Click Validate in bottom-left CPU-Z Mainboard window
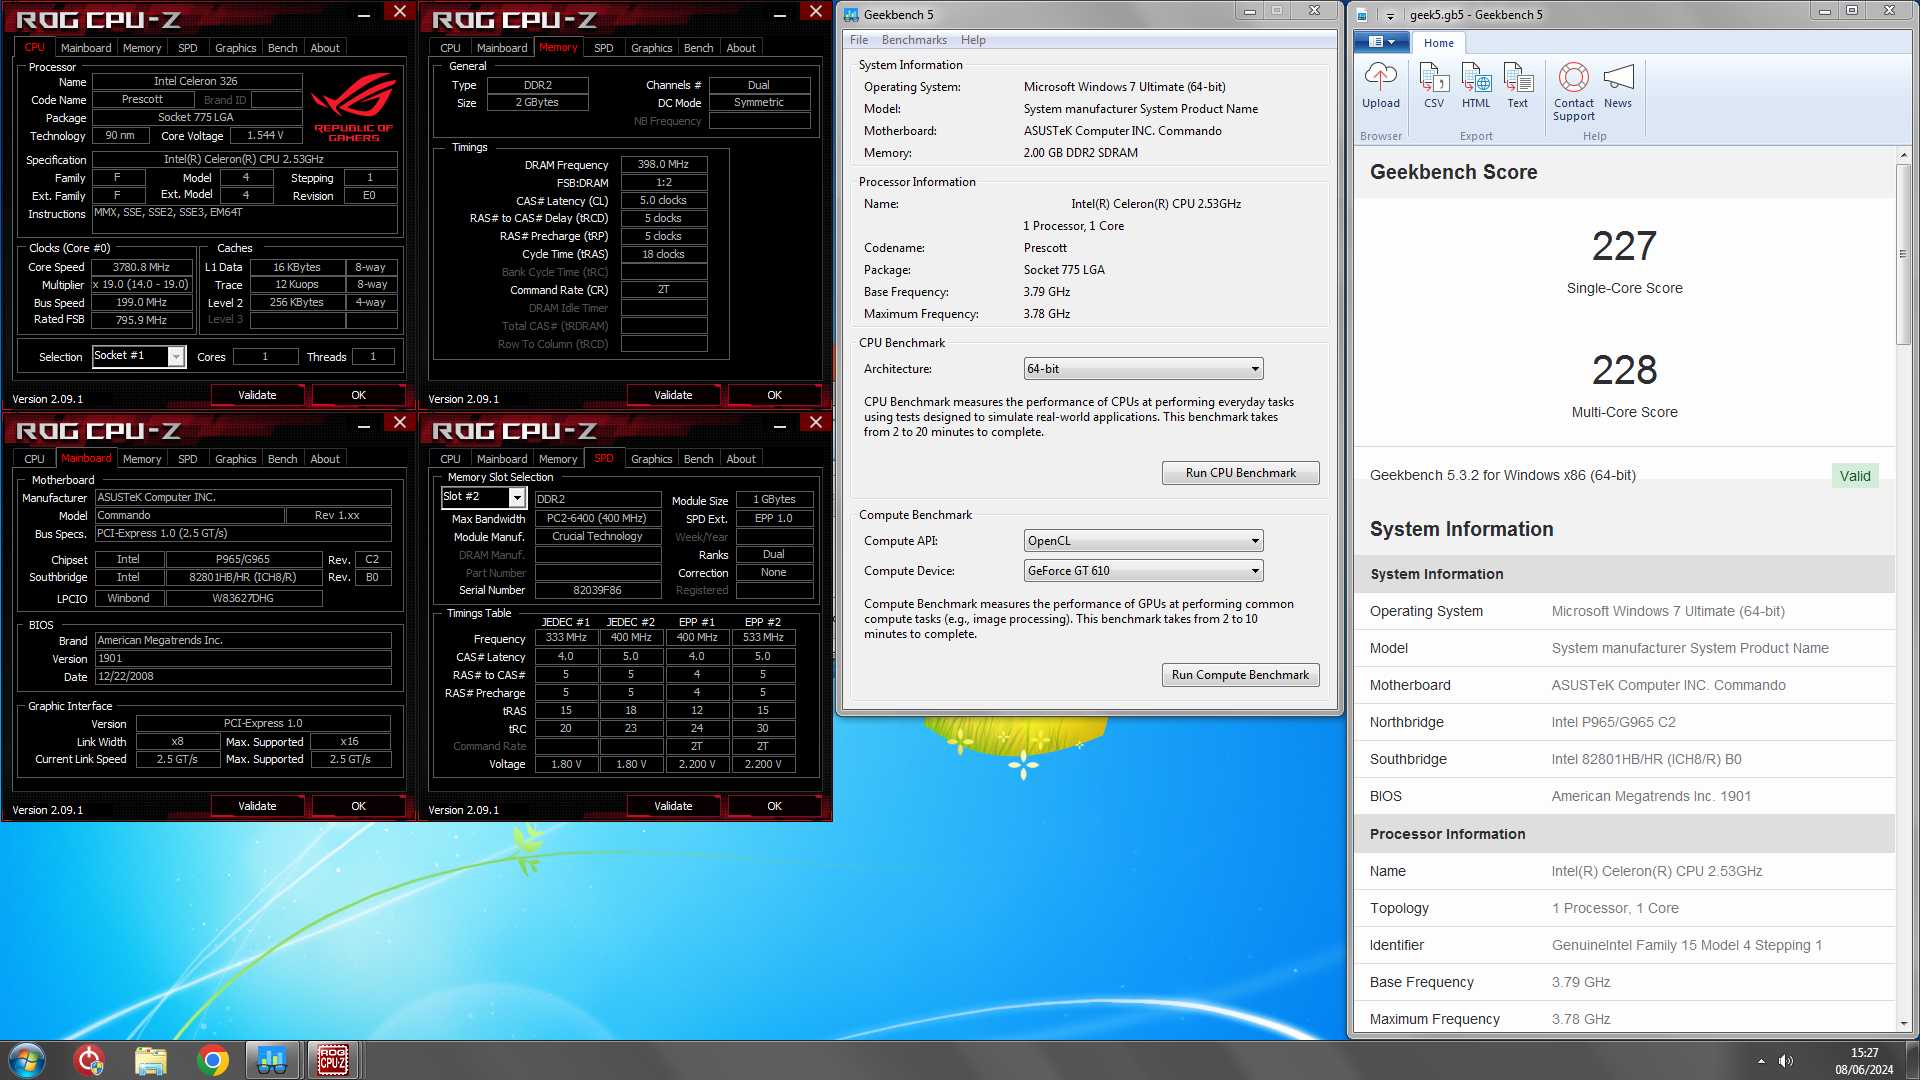Screen dimensions: 1920x1080 pos(257,806)
